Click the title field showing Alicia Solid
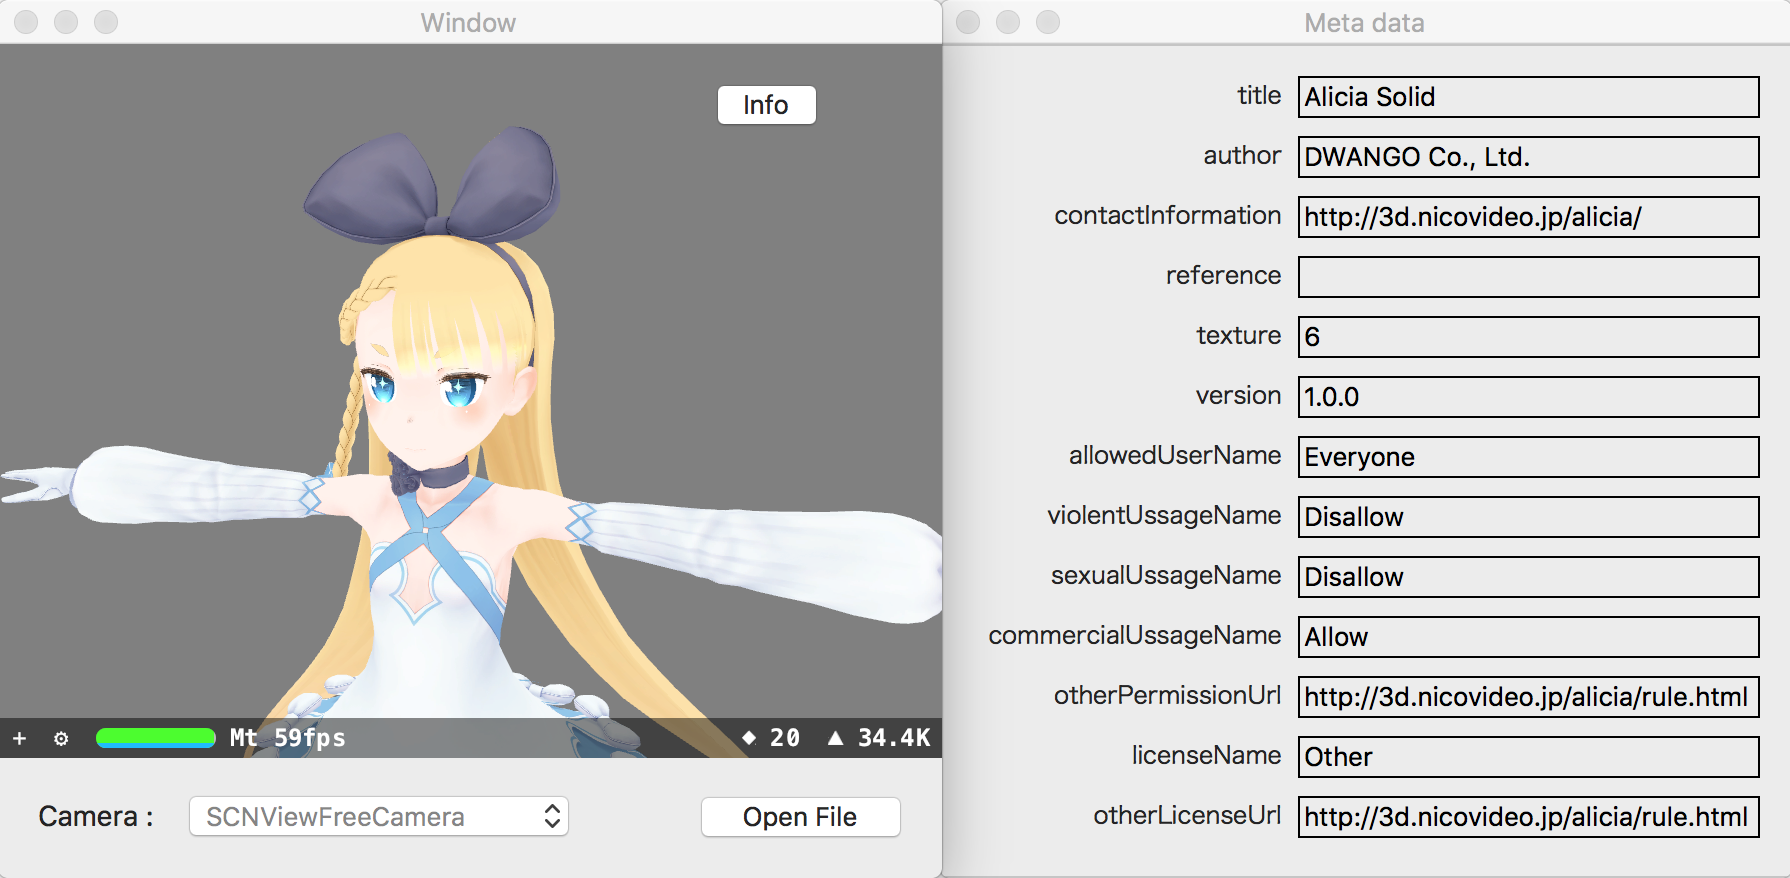1790x878 pixels. pos(1528,97)
